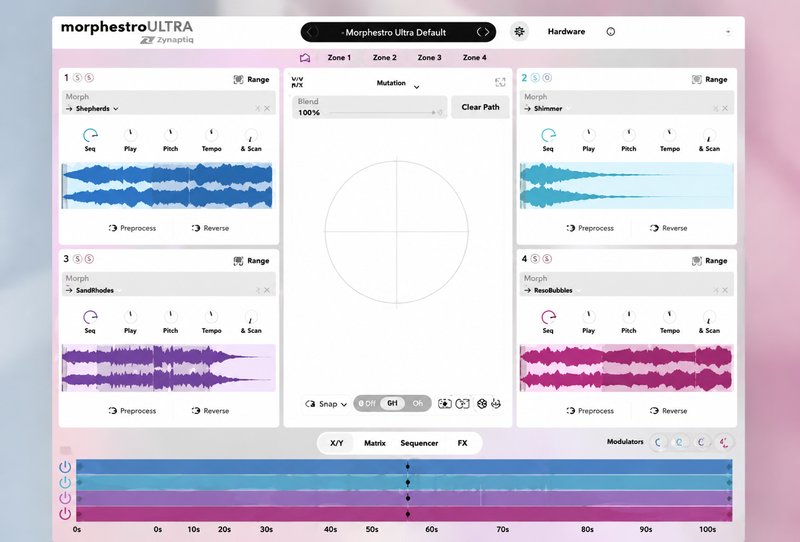Viewport: 800px width, 542px height.
Task: Click the Seq knob in slot 4
Action: [548, 317]
